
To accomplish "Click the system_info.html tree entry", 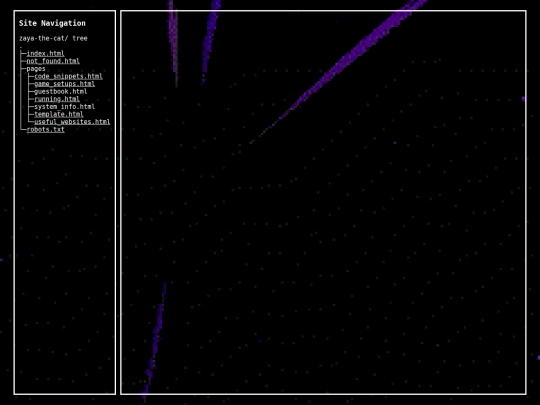I will click(x=64, y=106).
